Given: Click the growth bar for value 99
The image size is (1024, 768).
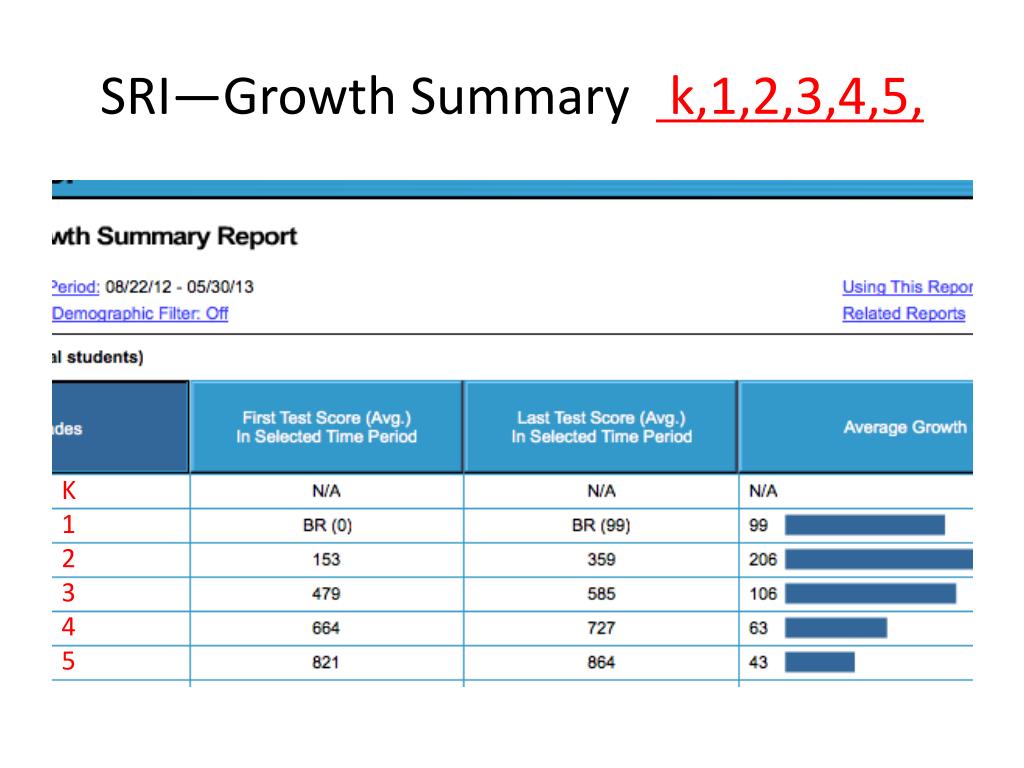Looking at the screenshot, I should (865, 525).
